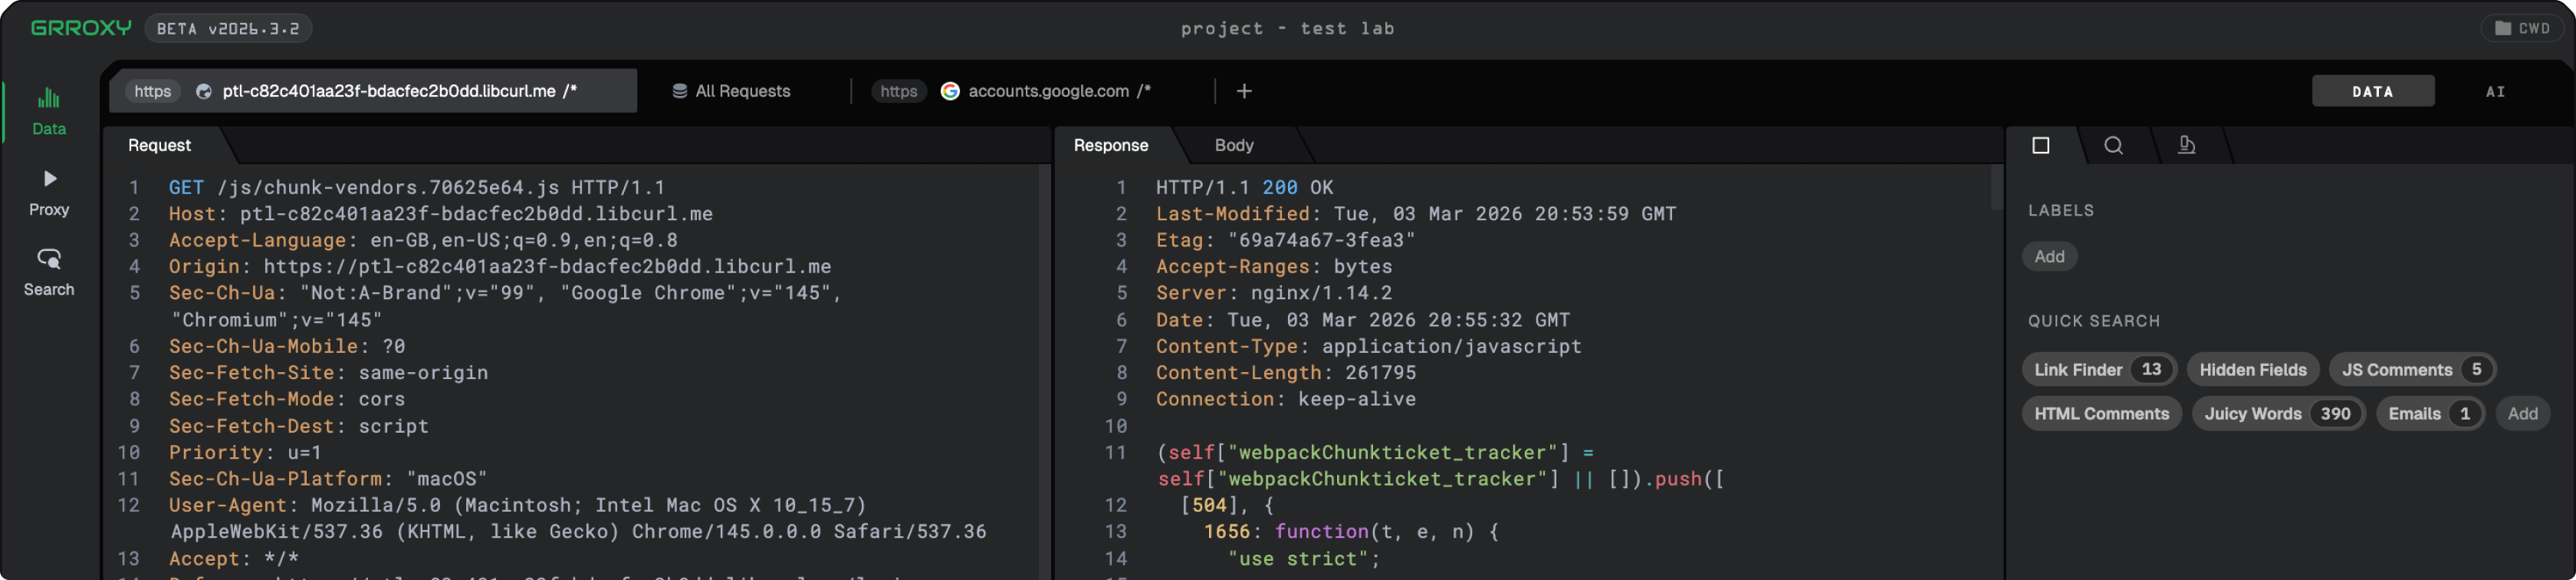Click the CWD folder button
Image resolution: width=2576 pixels, height=580 pixels.
[2521, 28]
